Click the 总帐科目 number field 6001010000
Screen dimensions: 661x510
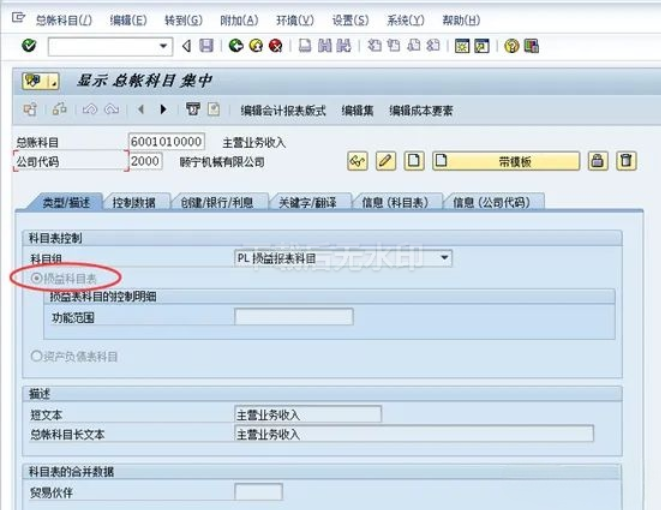(x=166, y=142)
